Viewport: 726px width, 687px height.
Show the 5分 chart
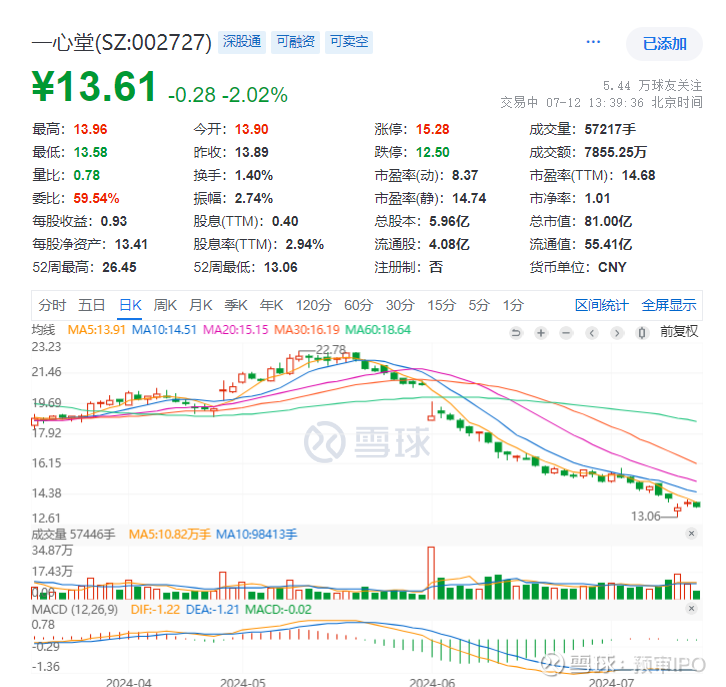(479, 306)
